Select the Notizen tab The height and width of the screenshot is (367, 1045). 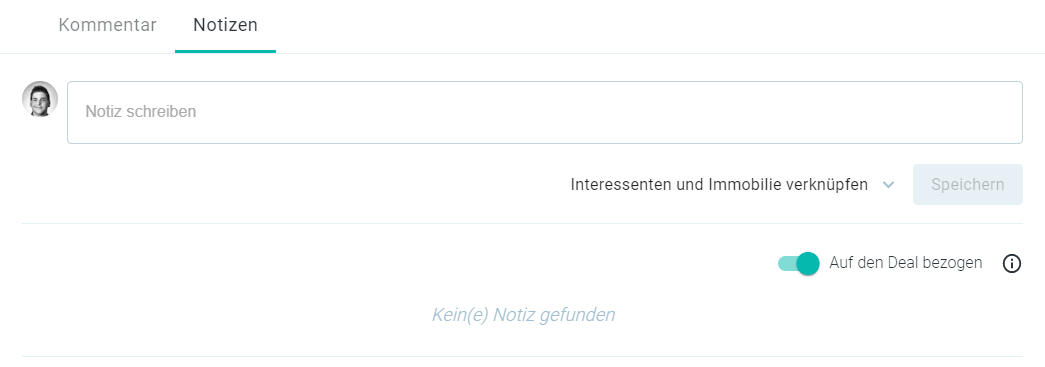(x=225, y=25)
